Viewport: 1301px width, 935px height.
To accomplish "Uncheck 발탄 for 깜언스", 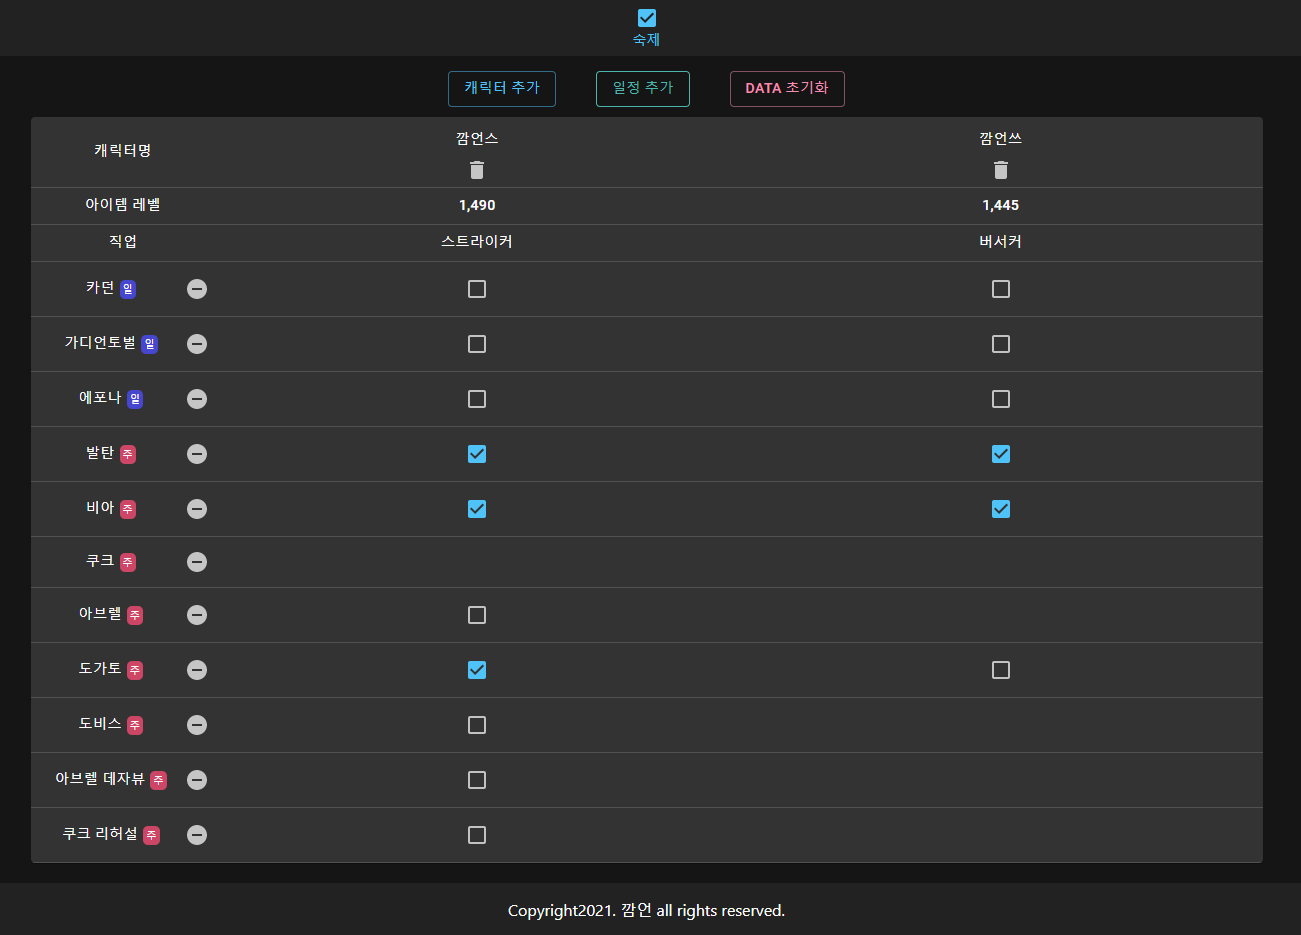I will click(x=477, y=454).
